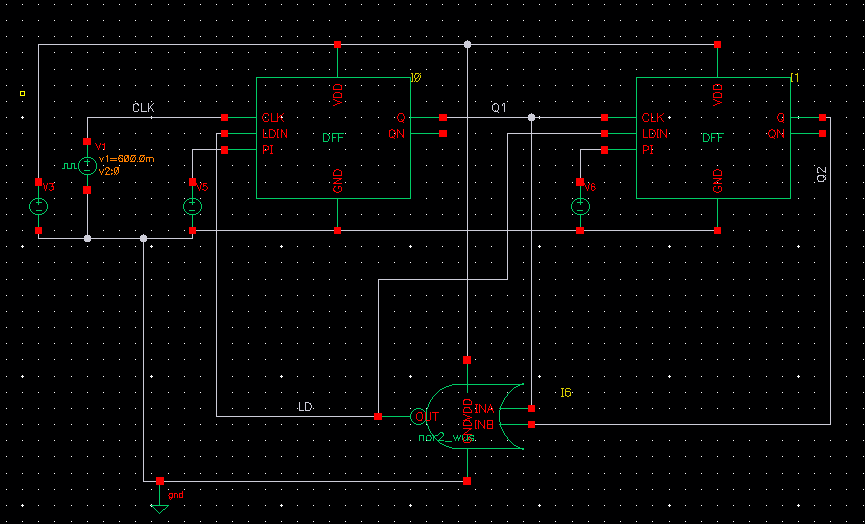Select the DFF text inside block I1
Viewport: 865px width, 524px height.
click(x=712, y=138)
